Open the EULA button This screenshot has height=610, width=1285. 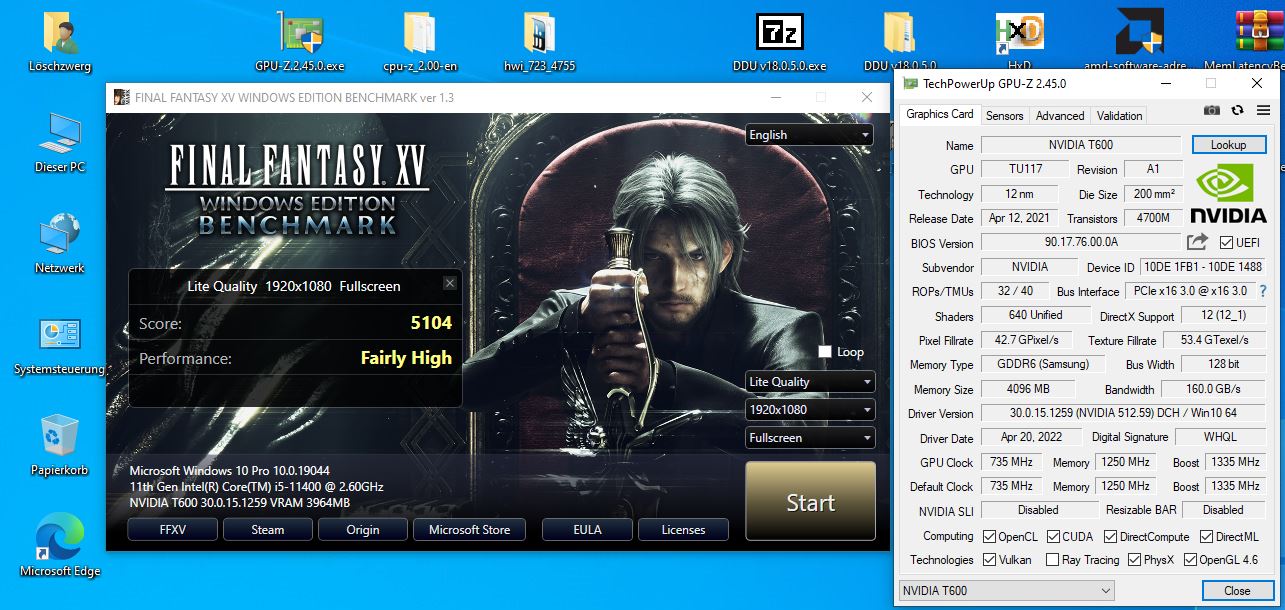[587, 530]
